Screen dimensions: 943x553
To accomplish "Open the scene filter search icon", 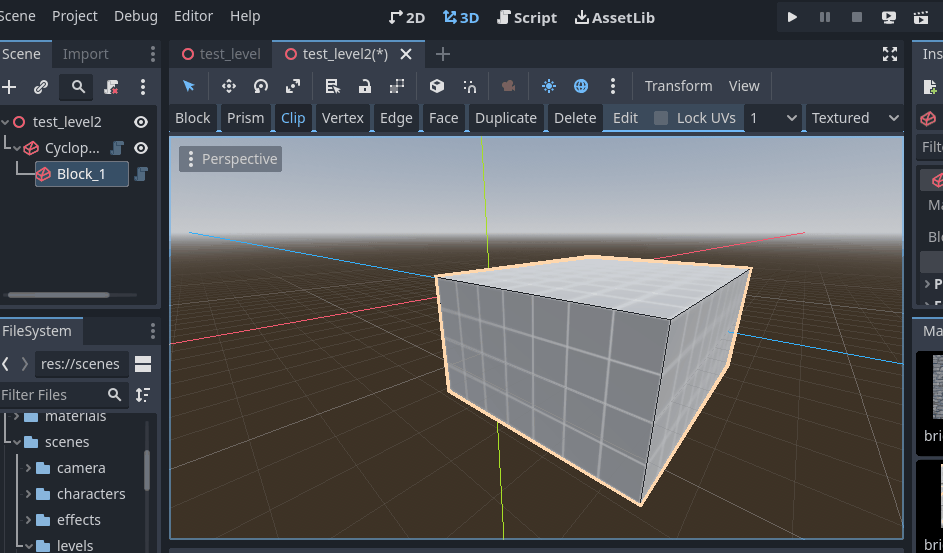I will point(78,87).
